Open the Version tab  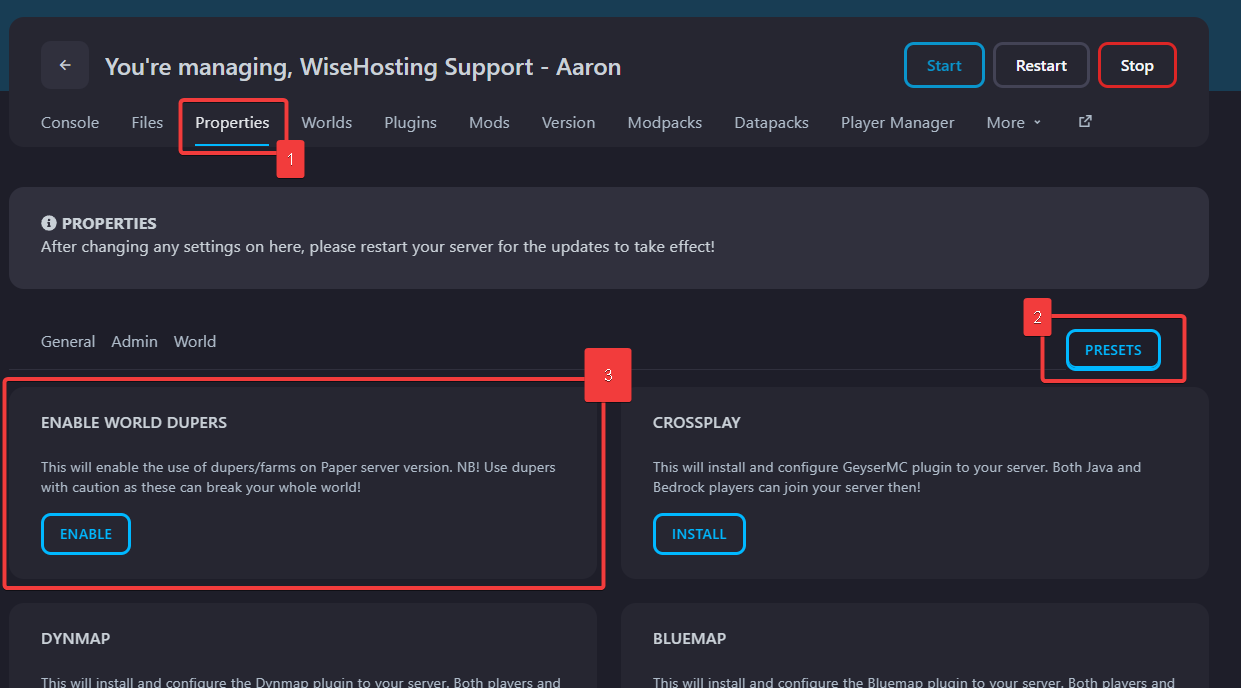tap(568, 123)
